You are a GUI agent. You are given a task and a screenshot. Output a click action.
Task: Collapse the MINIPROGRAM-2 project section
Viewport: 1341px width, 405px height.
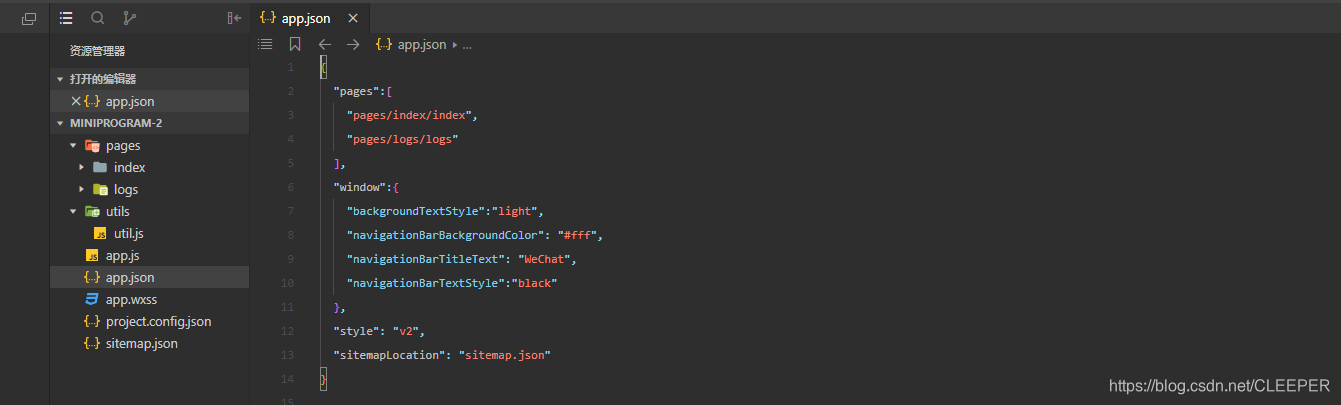(60, 123)
